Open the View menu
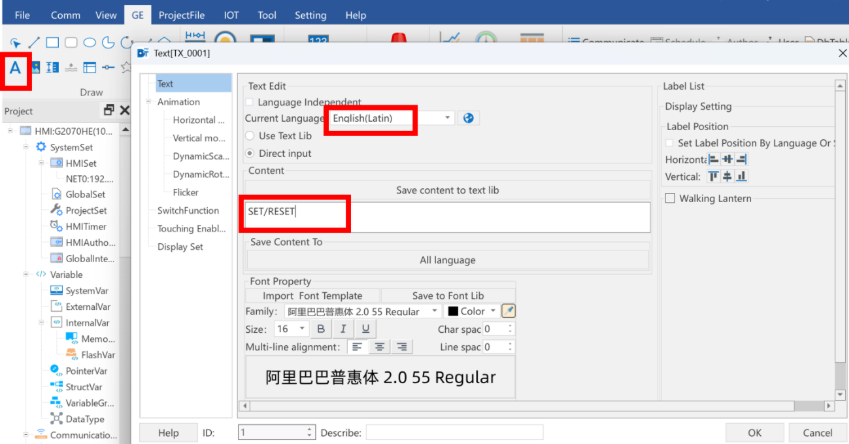The image size is (849, 444). point(106,15)
